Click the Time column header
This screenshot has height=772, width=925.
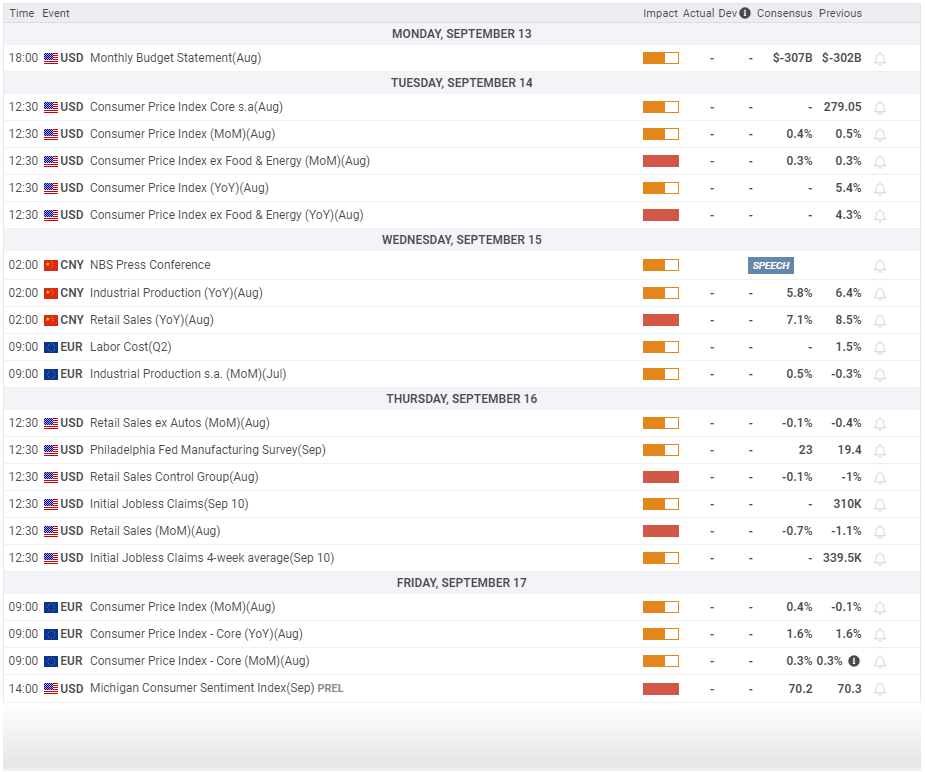[x=22, y=13]
